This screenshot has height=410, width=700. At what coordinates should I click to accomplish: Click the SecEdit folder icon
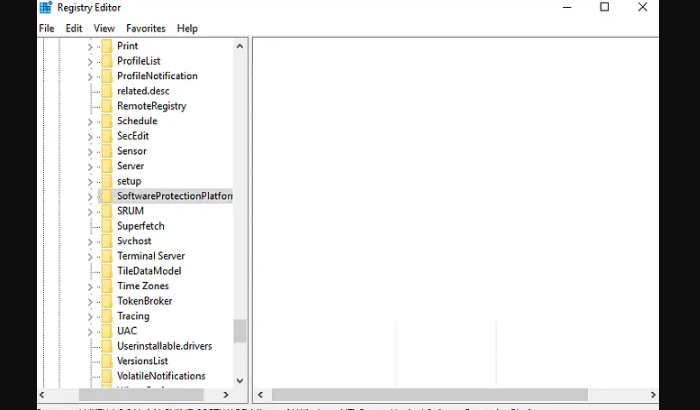pos(107,136)
